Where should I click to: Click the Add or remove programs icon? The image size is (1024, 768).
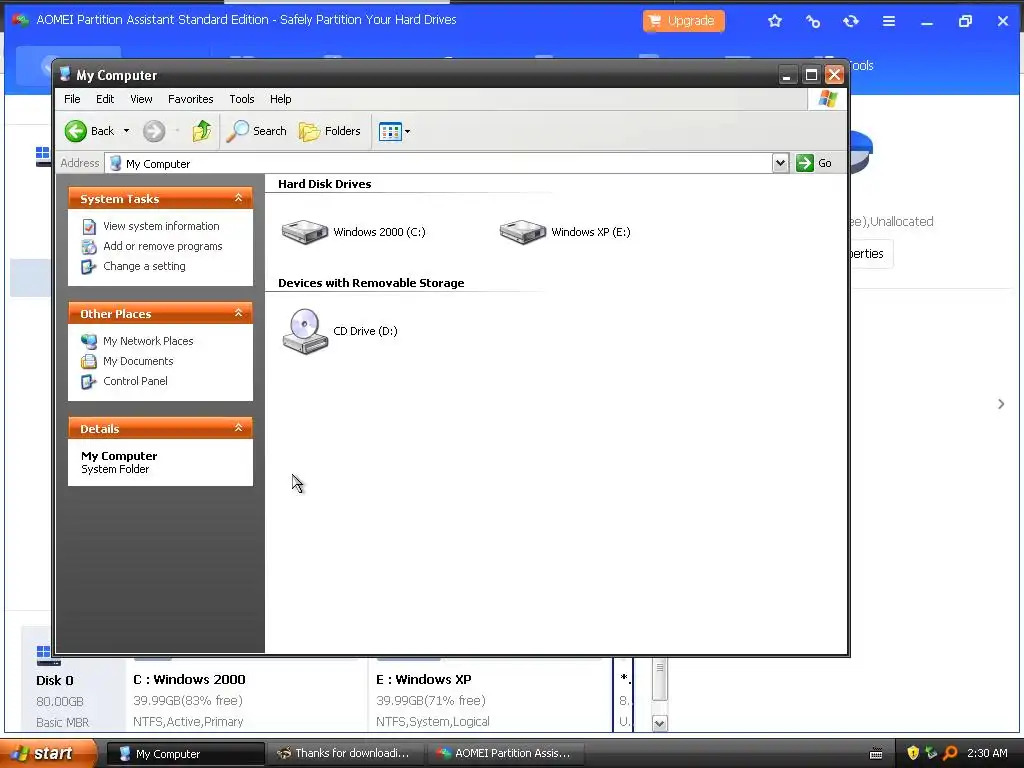coord(89,247)
